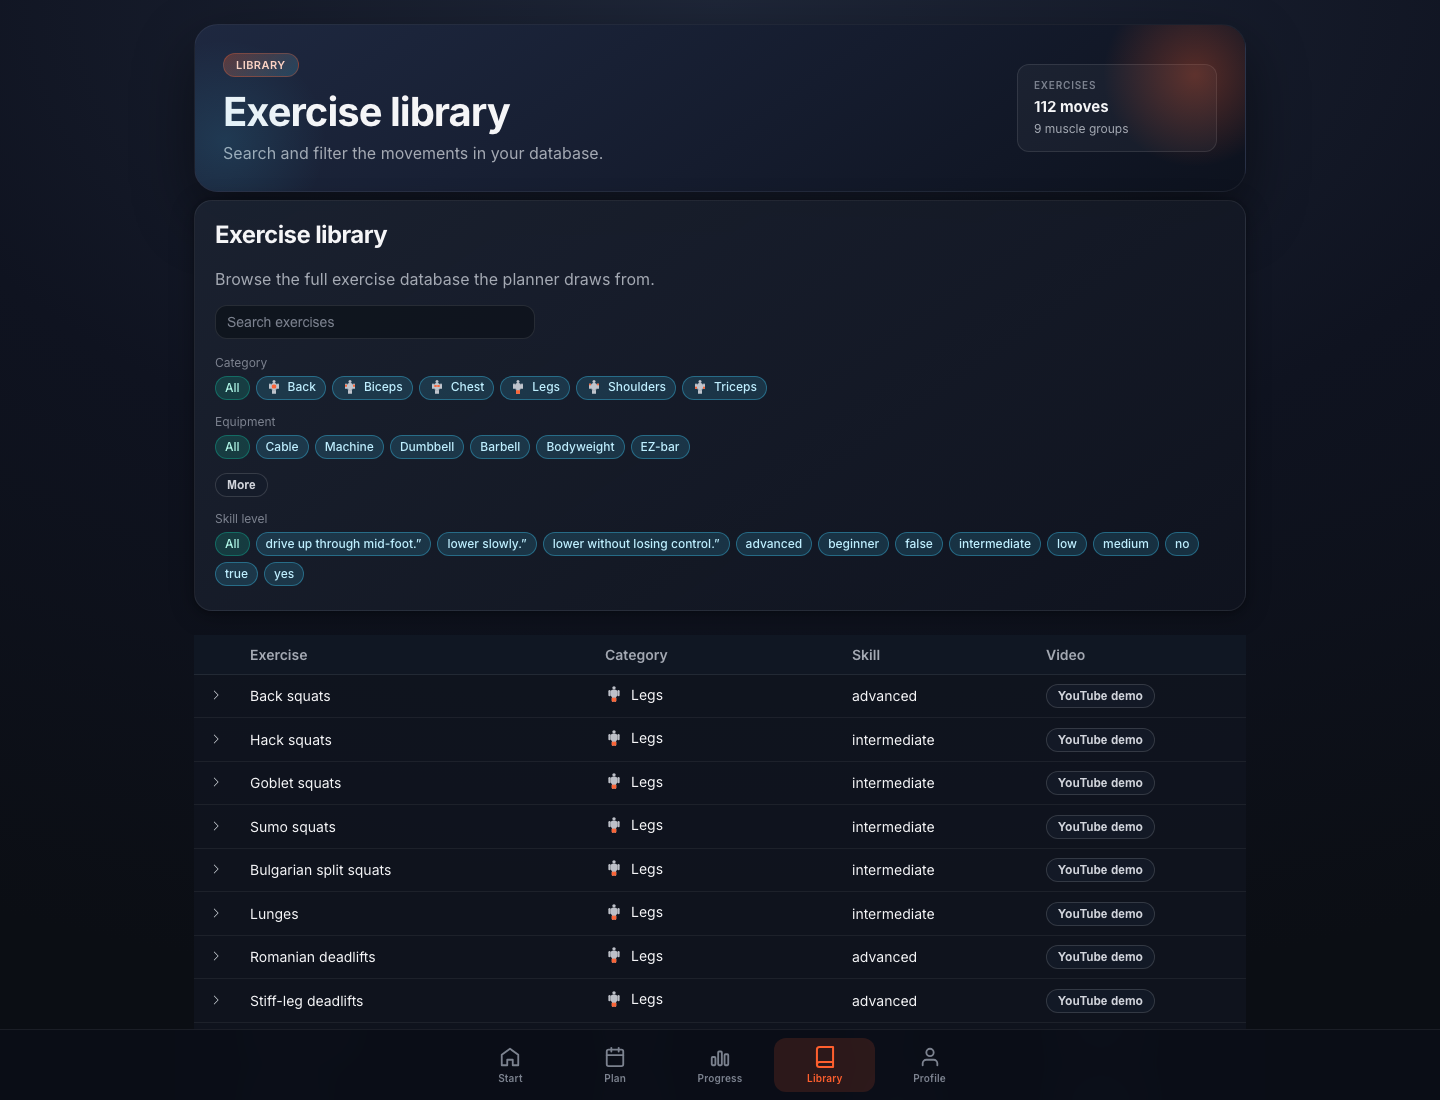Click the orange Library book icon
The image size is (1440, 1100).
(x=824, y=1057)
